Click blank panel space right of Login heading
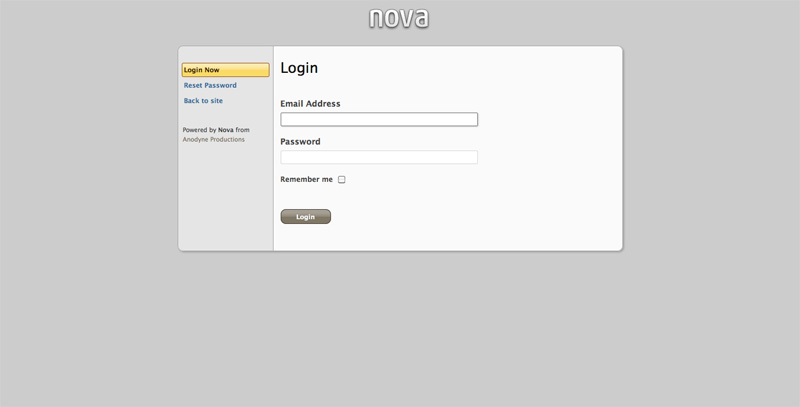The height and width of the screenshot is (407, 800). [480, 68]
